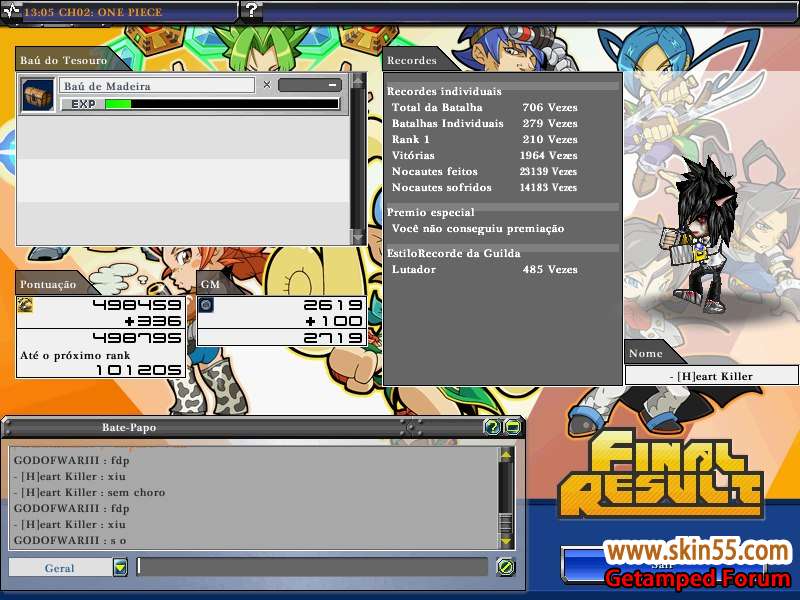Focus the chat message input field
800x600 pixels.
(312, 567)
